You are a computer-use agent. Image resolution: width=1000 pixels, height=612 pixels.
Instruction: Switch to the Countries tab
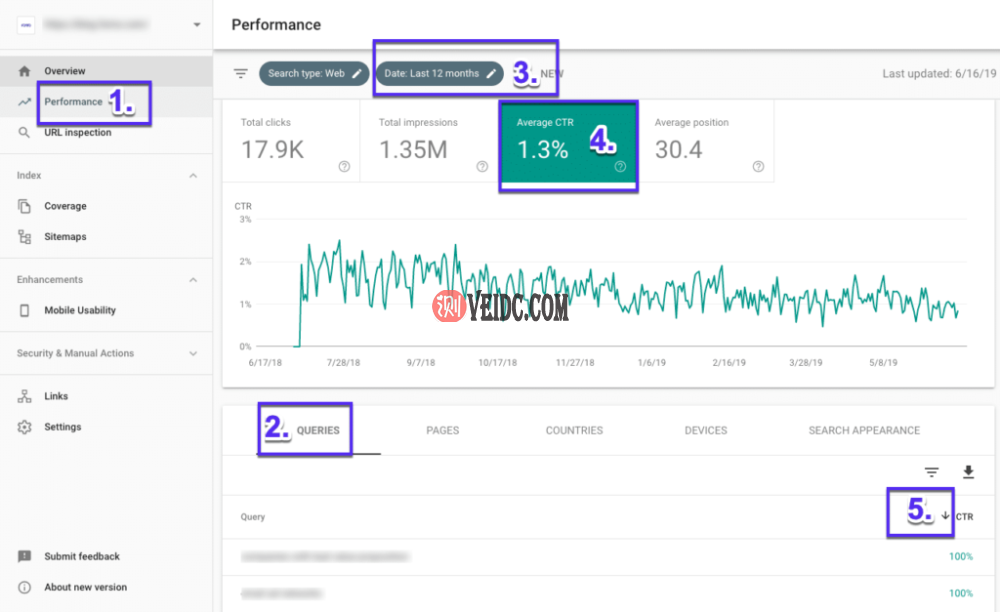[x=574, y=430]
